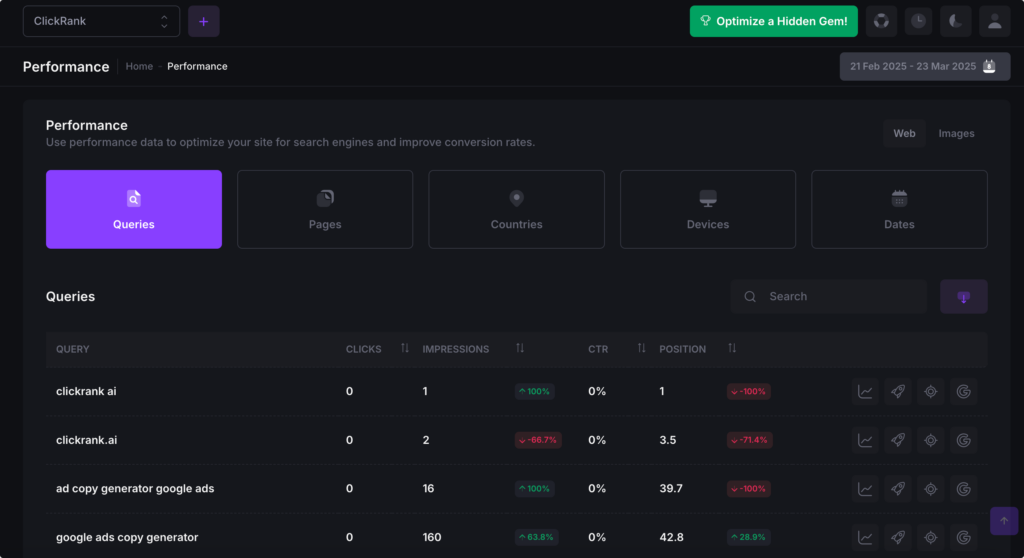Click Google icon for google ads copy generator

coord(963,538)
